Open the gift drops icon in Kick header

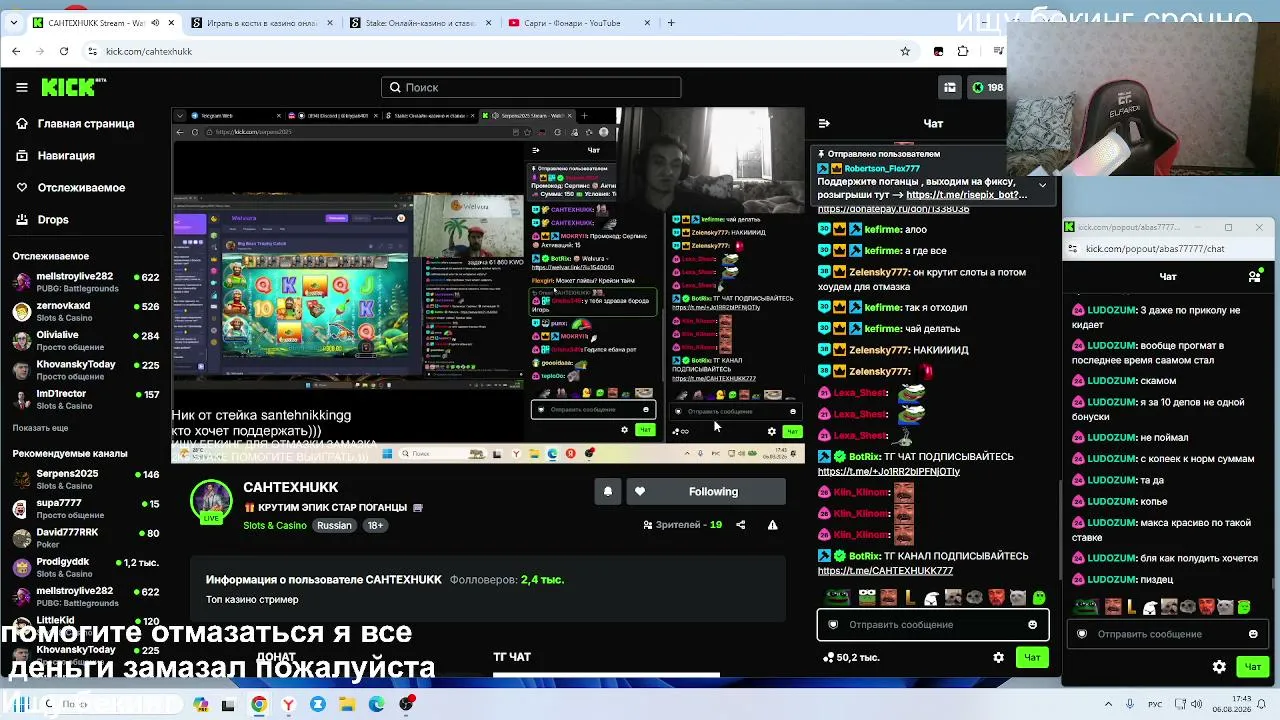coord(950,87)
